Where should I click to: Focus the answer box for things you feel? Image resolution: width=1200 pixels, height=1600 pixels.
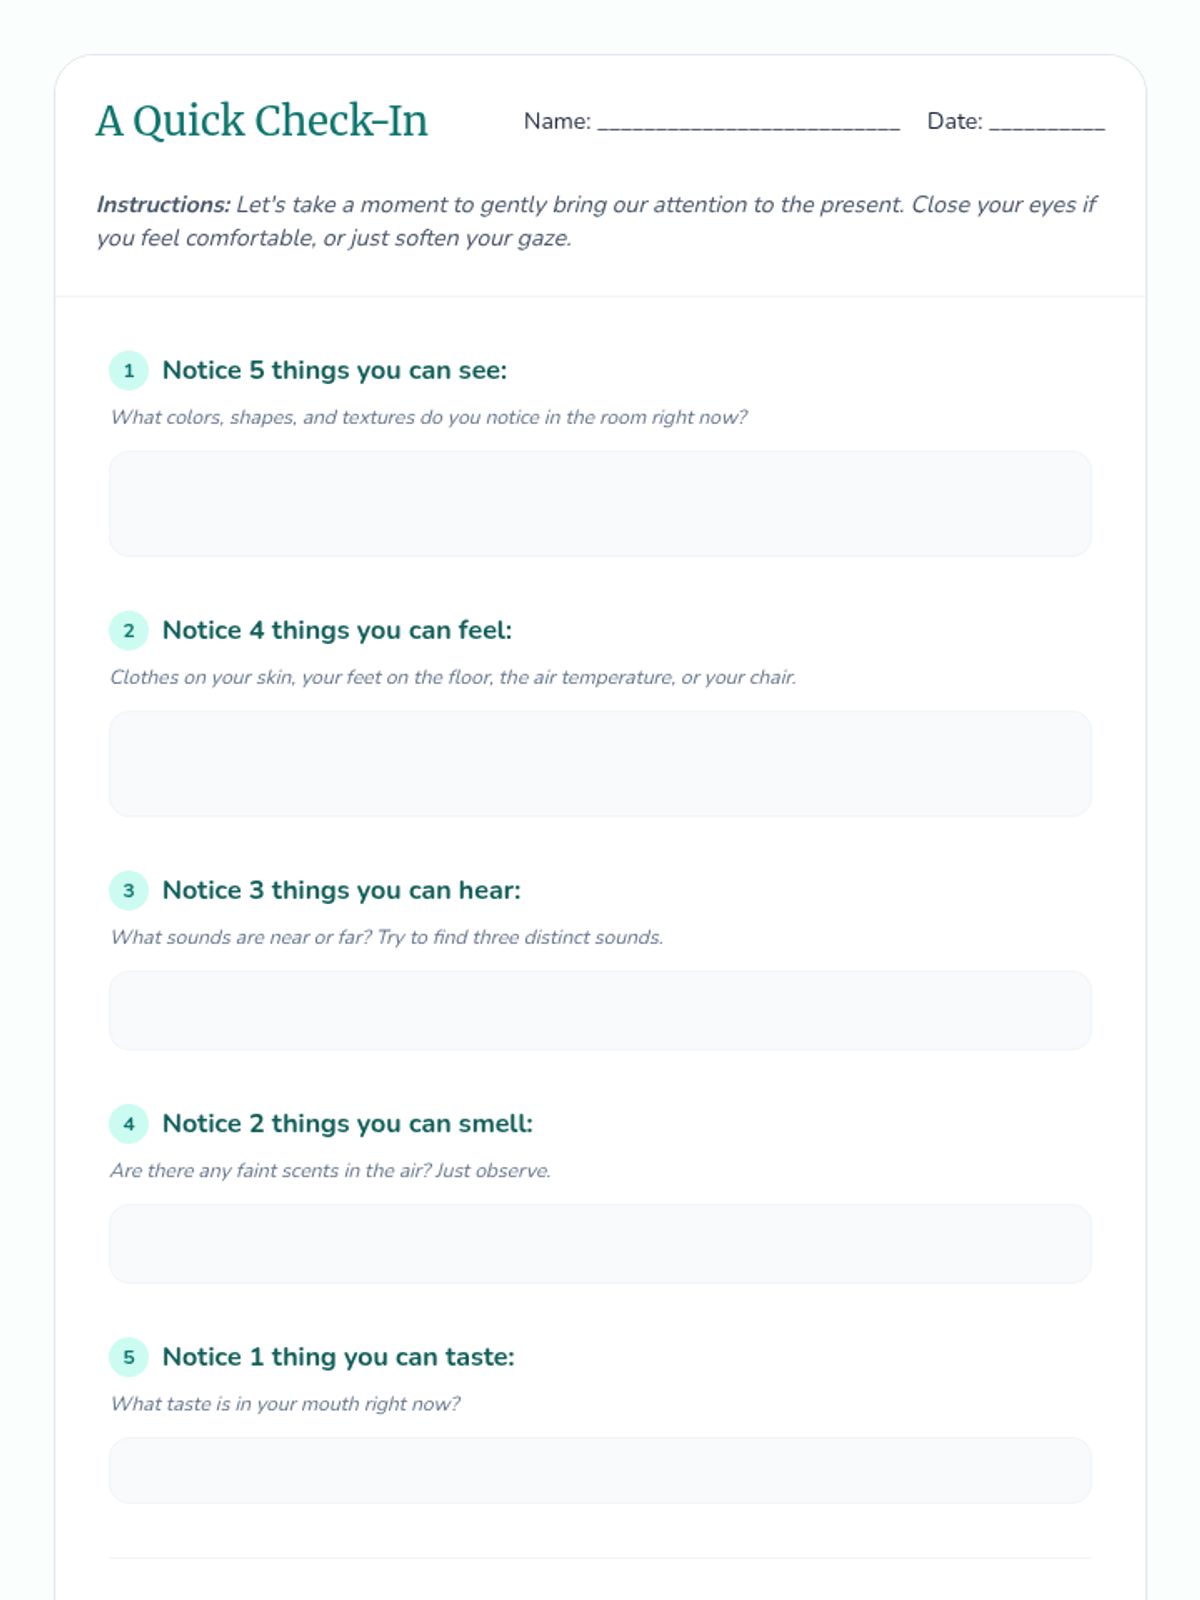click(600, 763)
